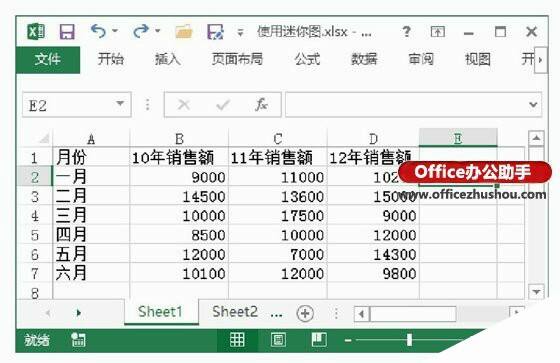Image resolution: width=560 pixels, height=363 pixels.
Task: Add a new sheet with plus icon
Action: (x=305, y=313)
